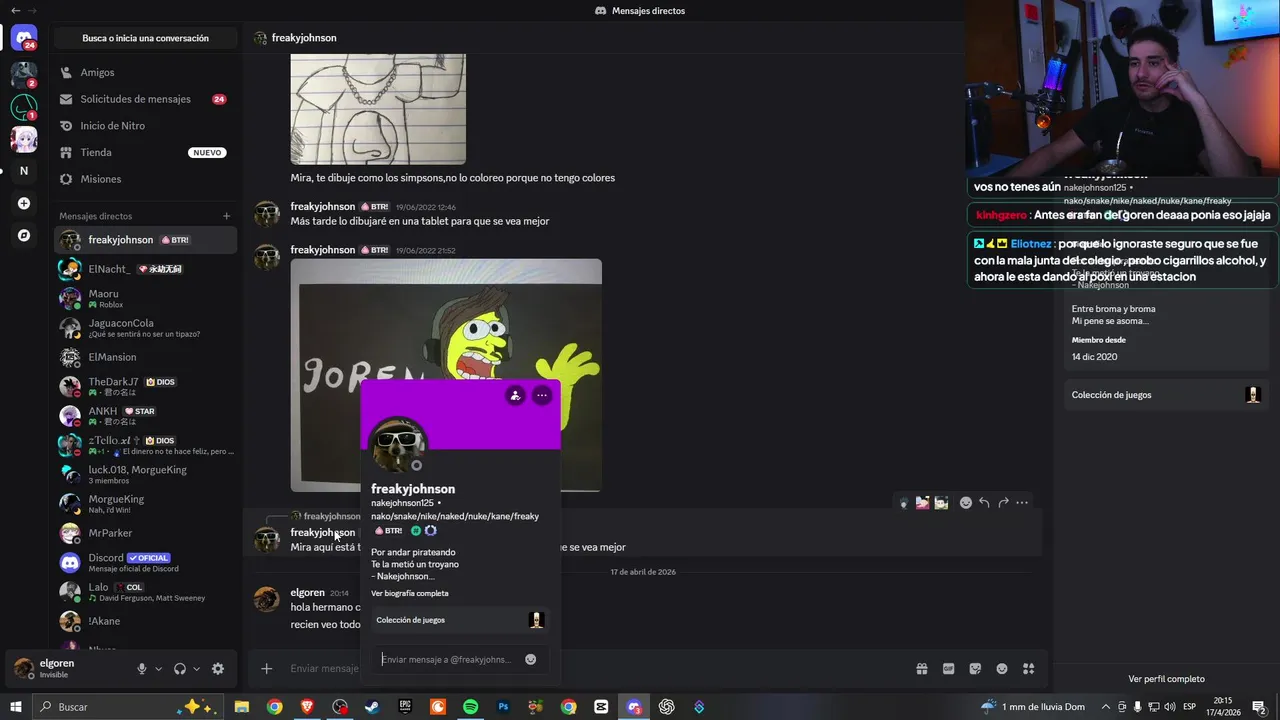Image resolution: width=1280 pixels, height=720 pixels.
Task: Open the apps launcher icon in the chat bar
Action: pos(1028,669)
